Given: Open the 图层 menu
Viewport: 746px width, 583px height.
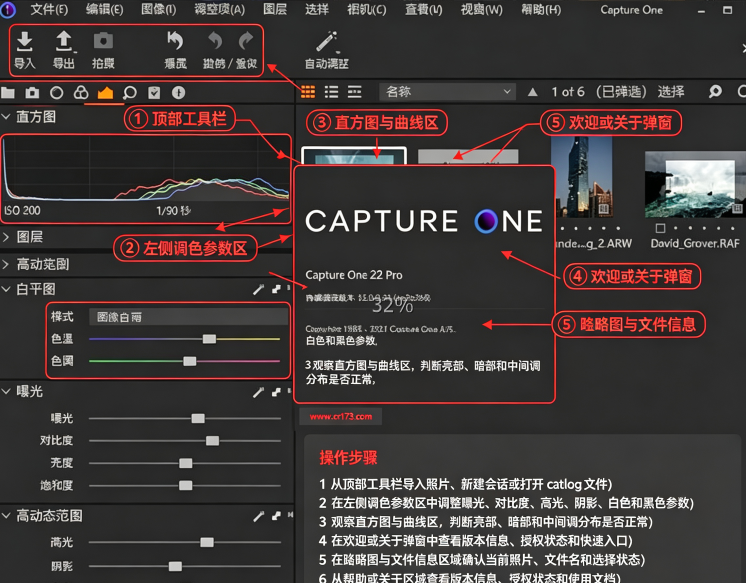Looking at the screenshot, I should [275, 10].
